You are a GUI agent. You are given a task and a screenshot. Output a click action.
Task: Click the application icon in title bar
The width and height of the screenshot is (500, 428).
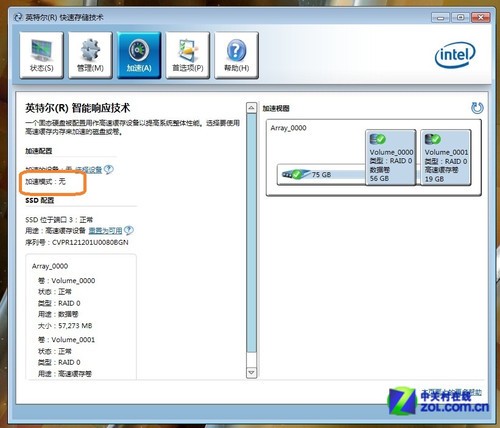18,17
